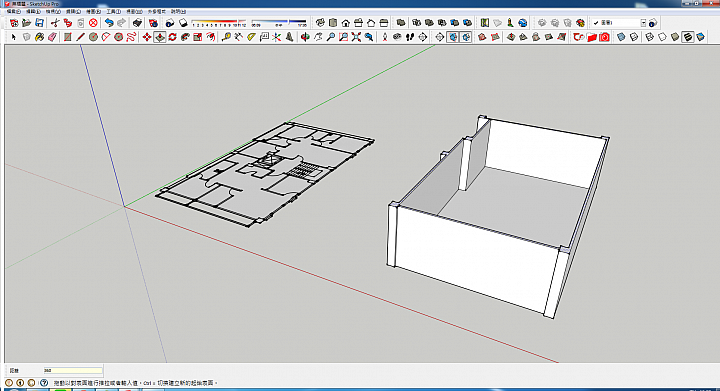Select the Line pencil tool

click(80, 37)
